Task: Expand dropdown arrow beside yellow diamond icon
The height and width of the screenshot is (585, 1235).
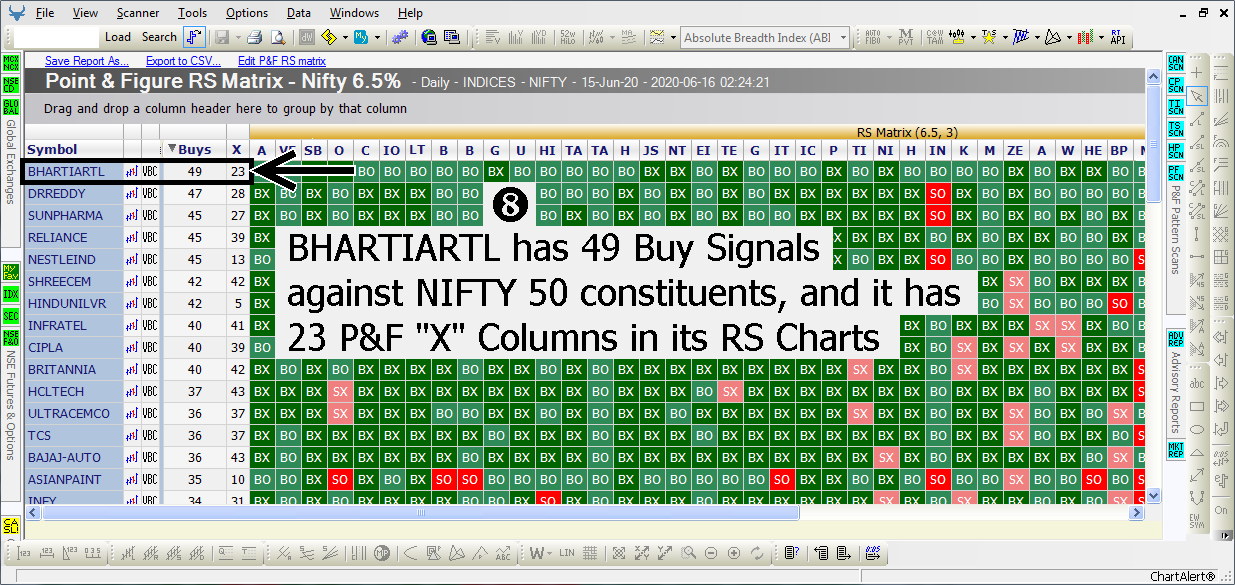Action: [x=345, y=38]
